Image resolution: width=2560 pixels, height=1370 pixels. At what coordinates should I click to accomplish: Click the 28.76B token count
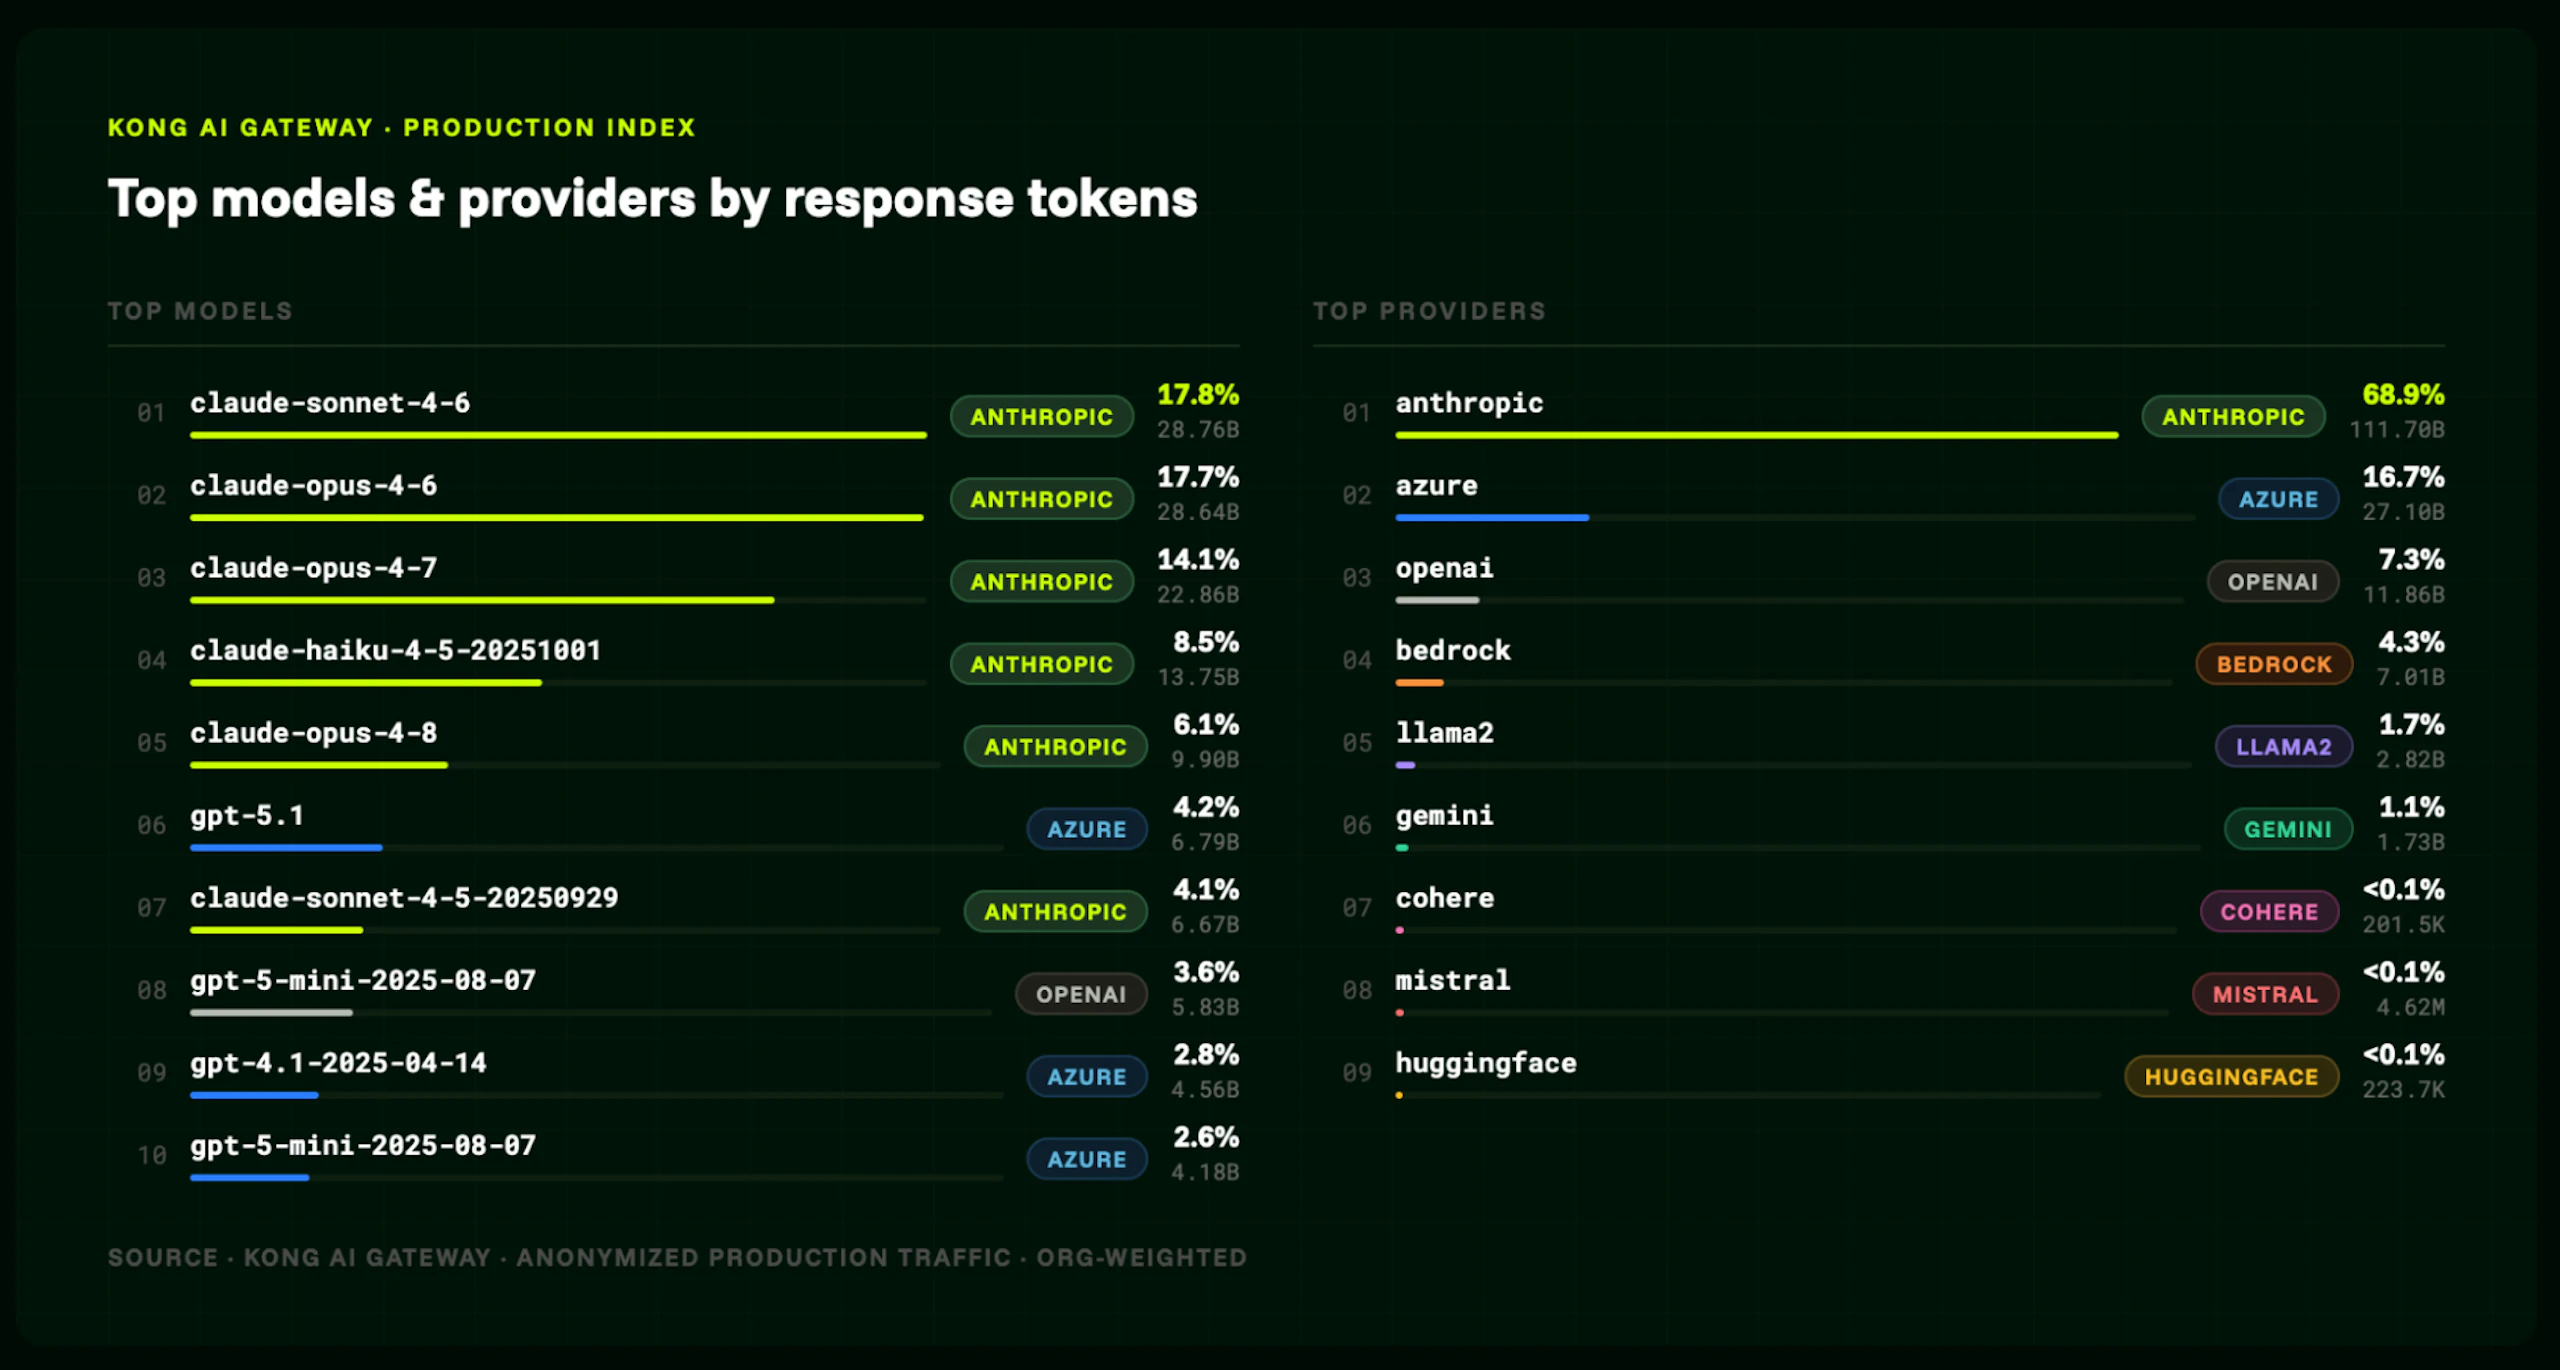[1198, 430]
